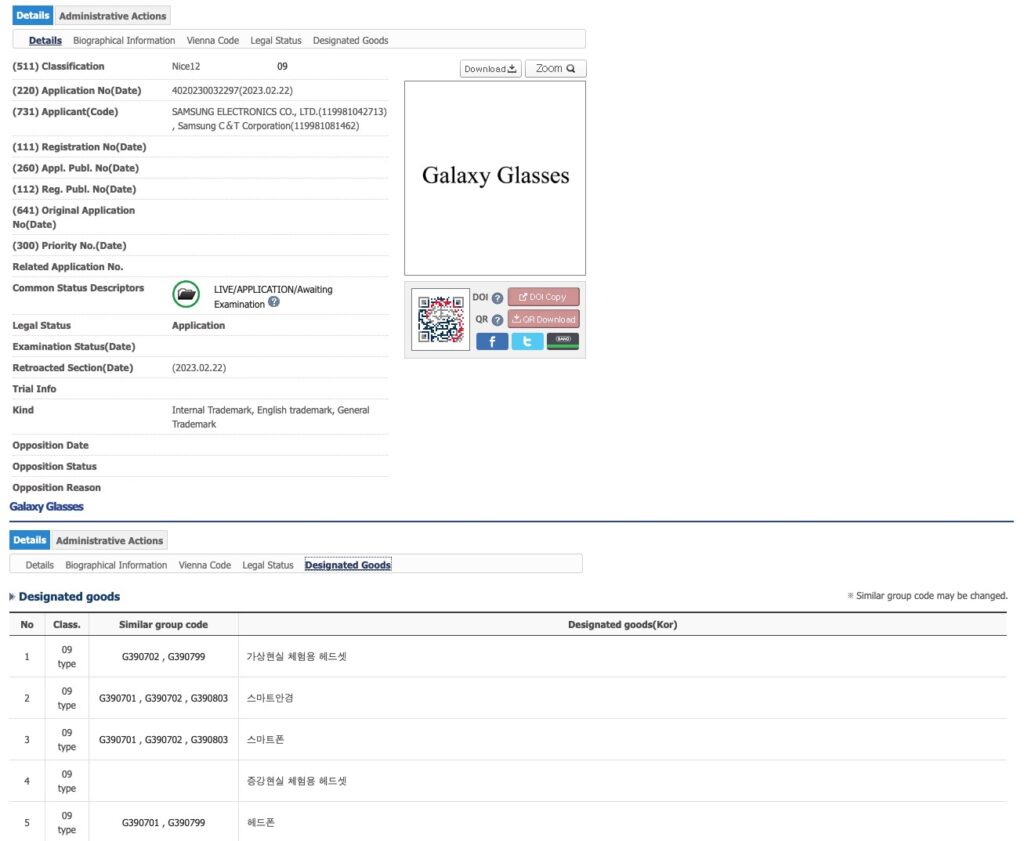Click row 1 code G390702 , G390799
The height and width of the screenshot is (841, 1024).
pyautogui.click(x=163, y=657)
